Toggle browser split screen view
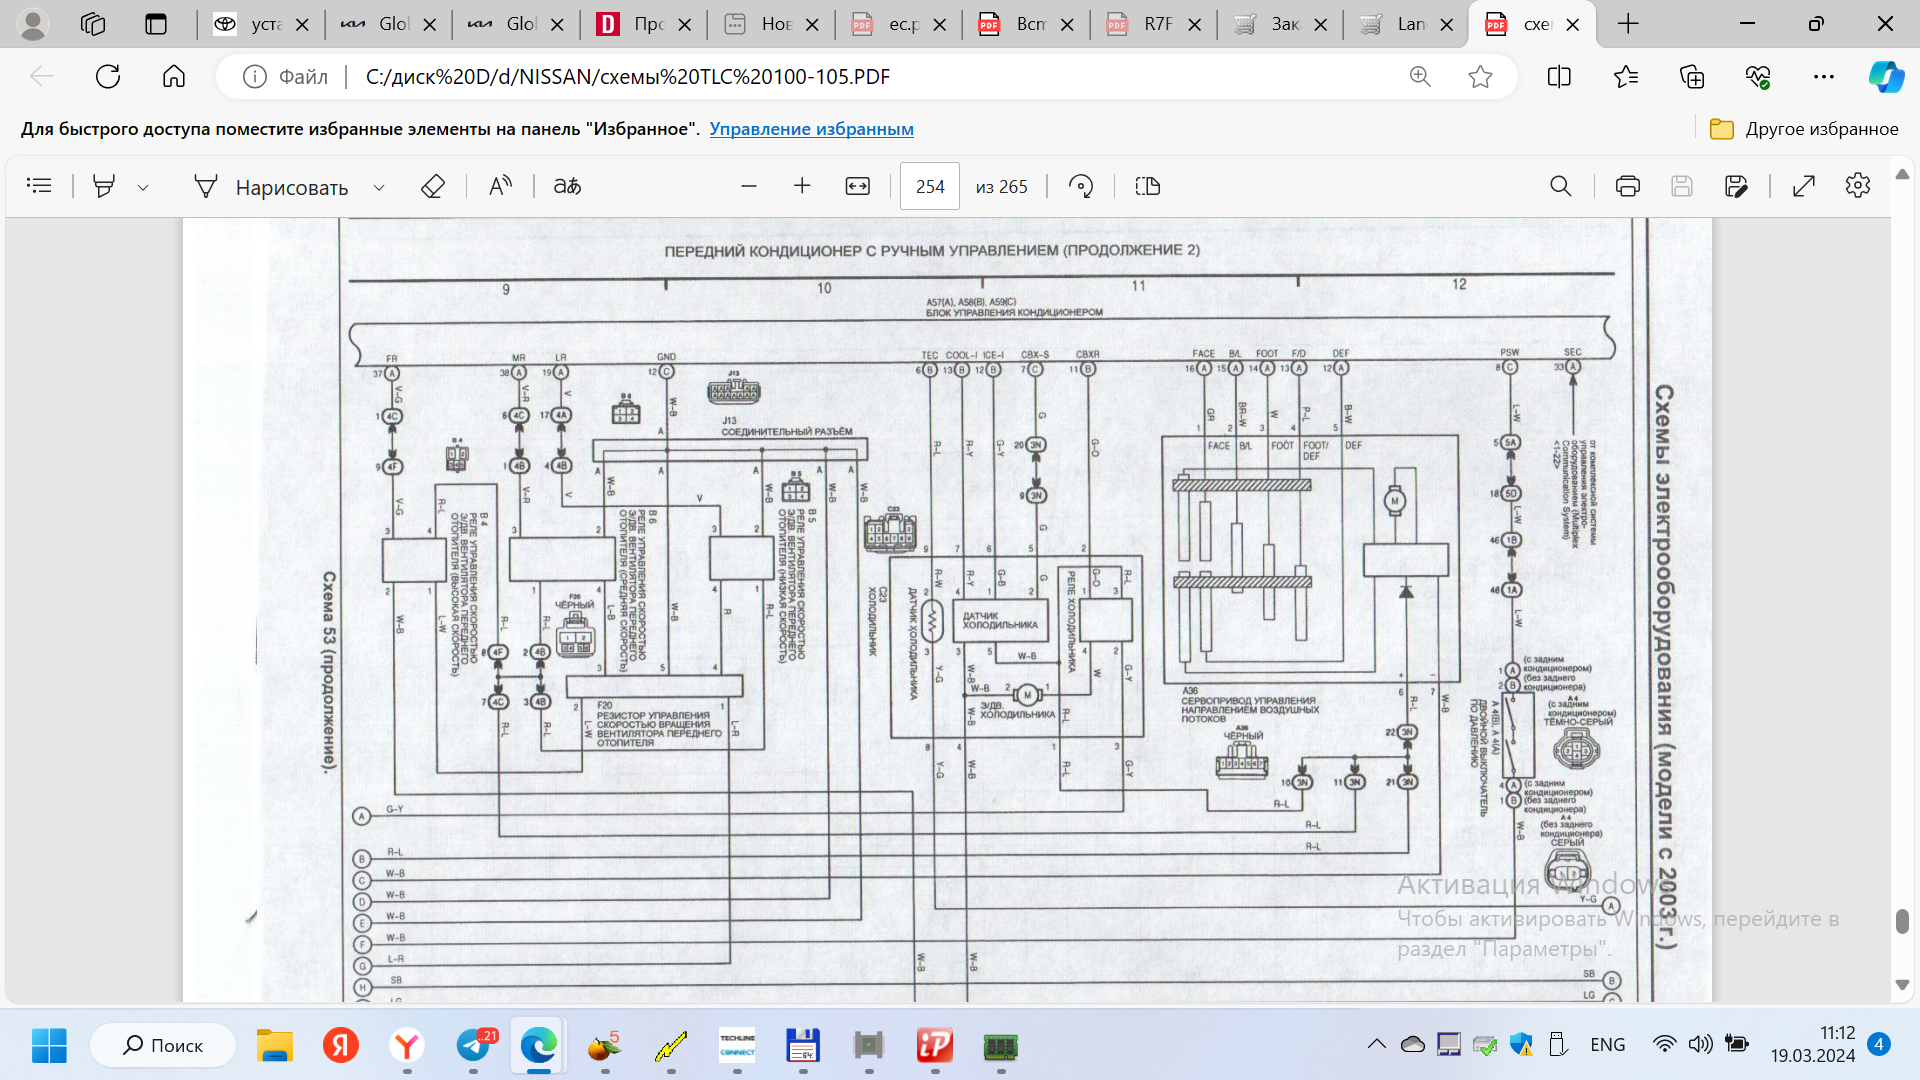This screenshot has width=1920, height=1080. [1559, 77]
